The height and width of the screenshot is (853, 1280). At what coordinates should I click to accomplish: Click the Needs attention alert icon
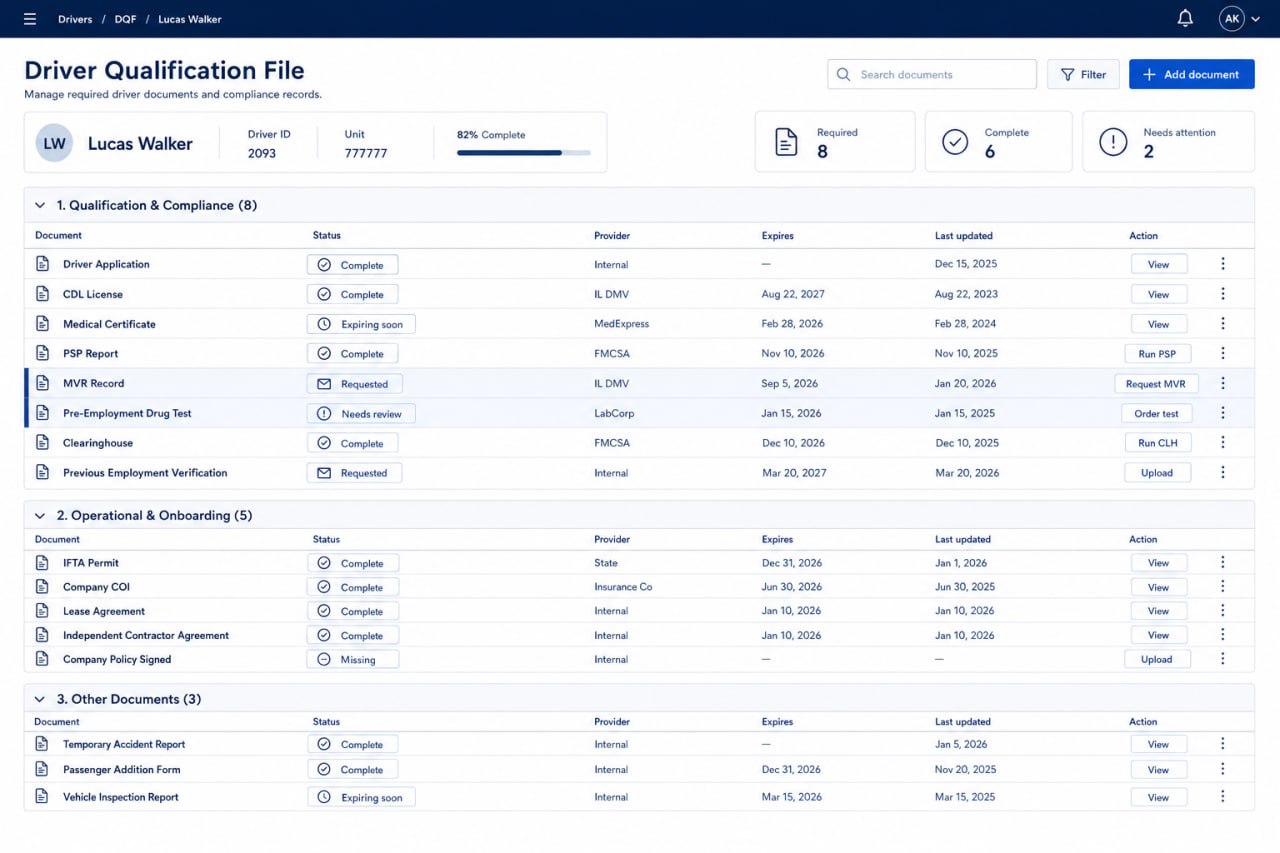point(1113,142)
